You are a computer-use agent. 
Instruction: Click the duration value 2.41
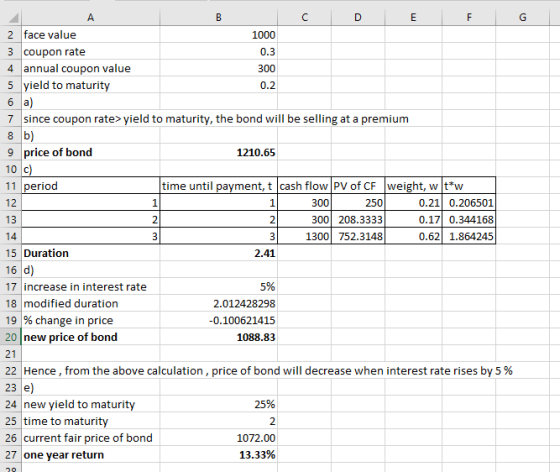coord(219,253)
